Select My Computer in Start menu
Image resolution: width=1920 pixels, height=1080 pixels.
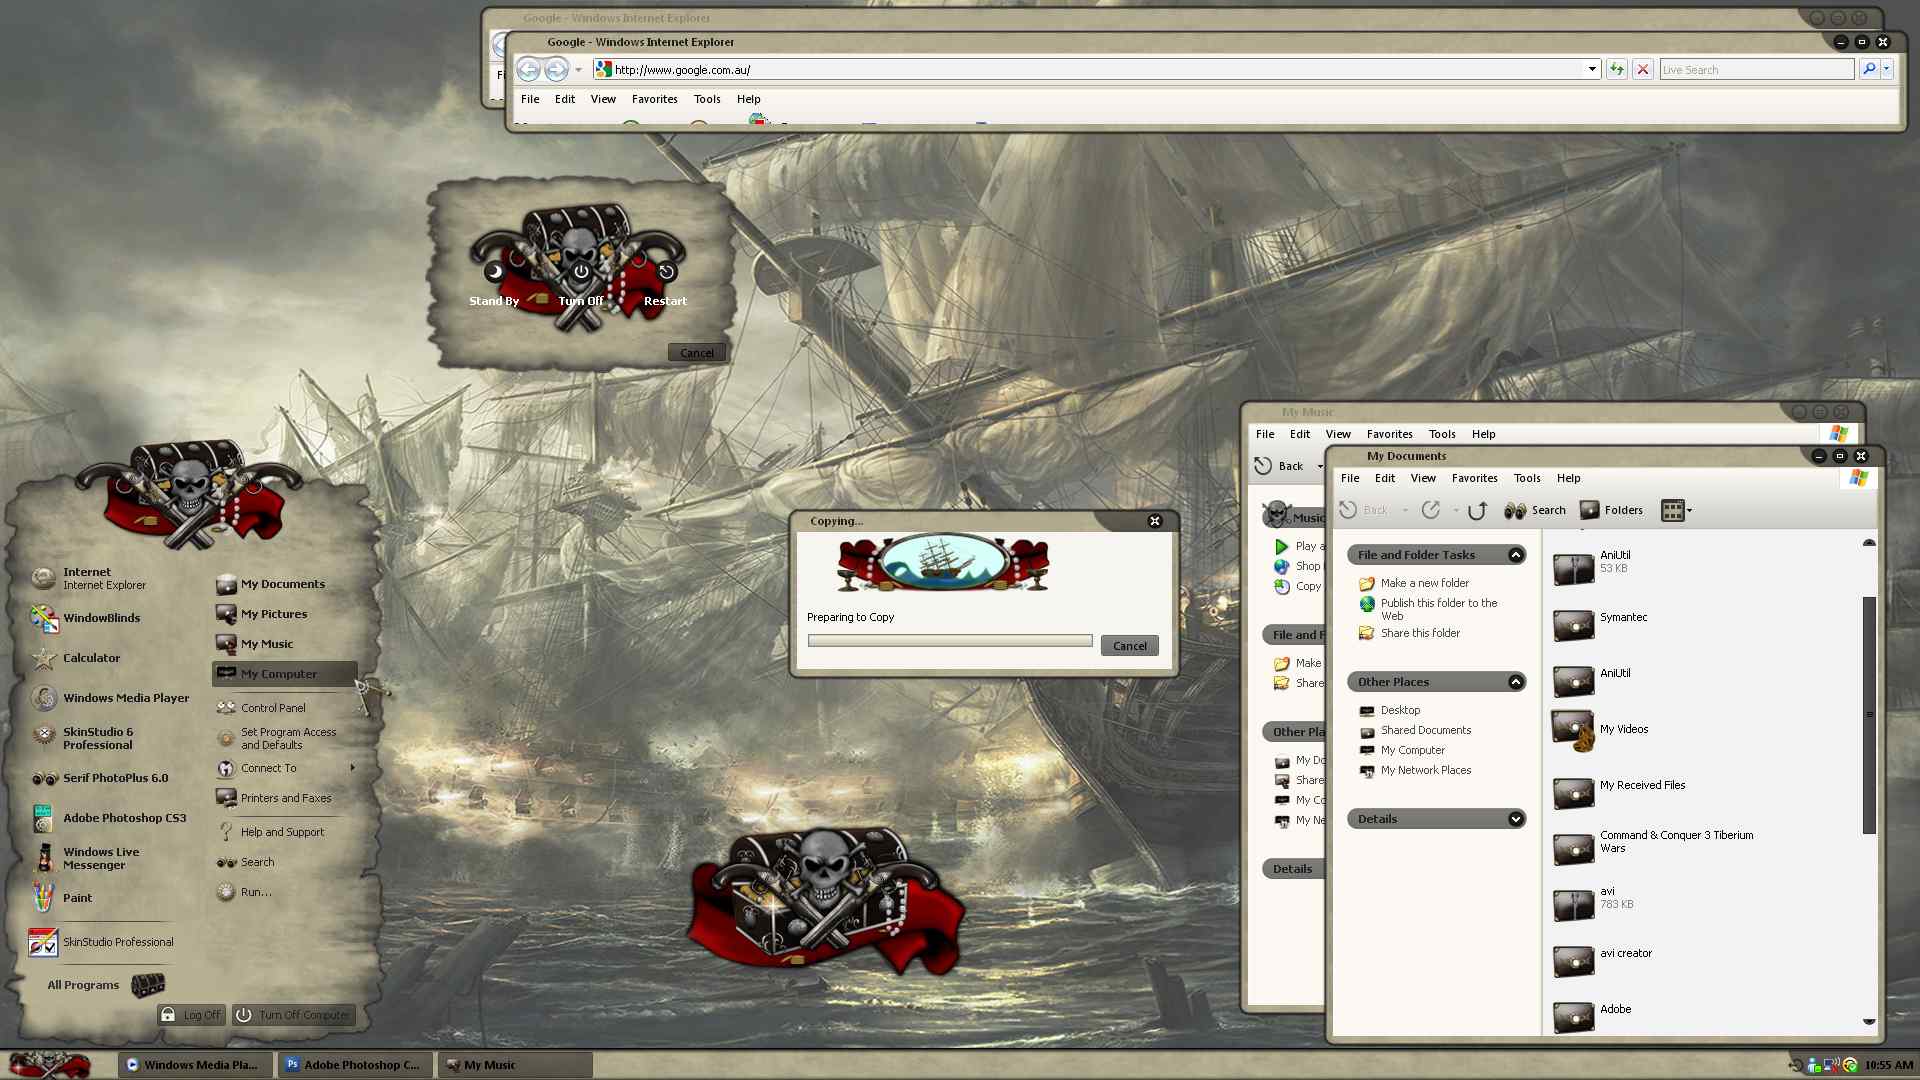click(284, 674)
